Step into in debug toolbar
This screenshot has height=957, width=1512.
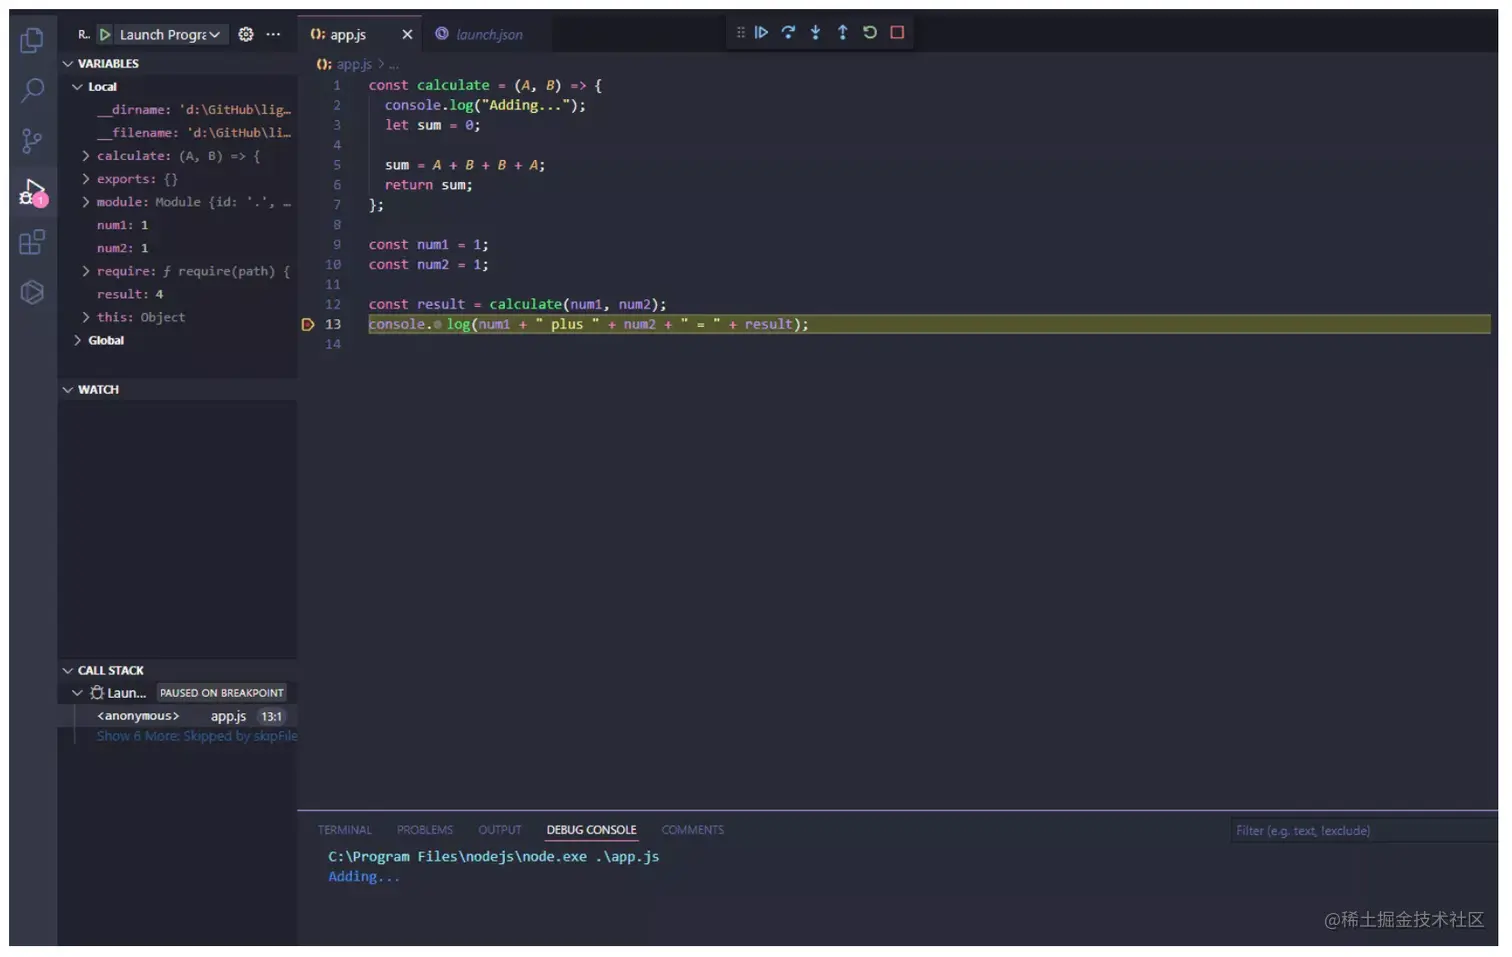[815, 33]
